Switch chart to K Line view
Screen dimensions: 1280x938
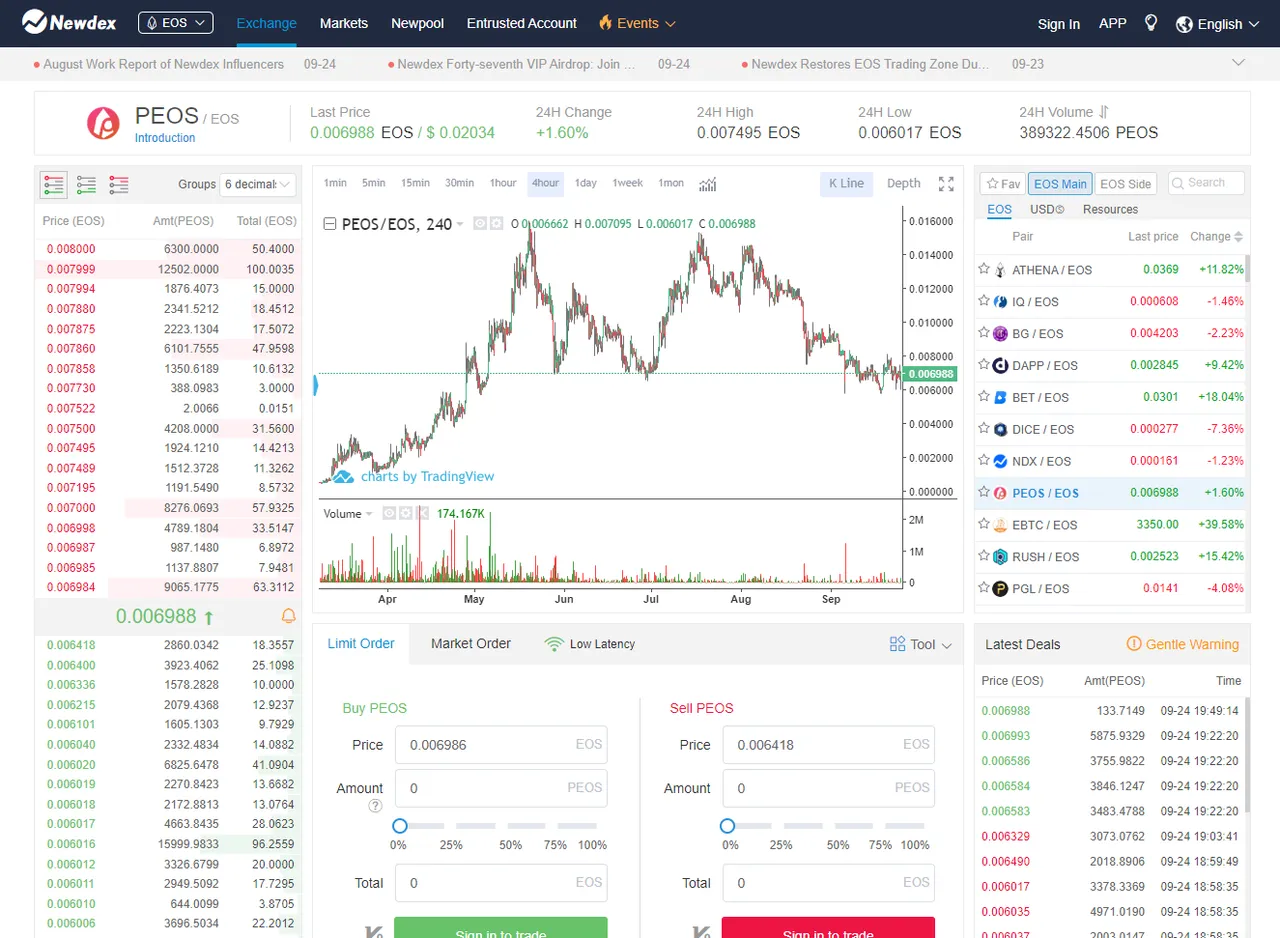pyautogui.click(x=846, y=183)
